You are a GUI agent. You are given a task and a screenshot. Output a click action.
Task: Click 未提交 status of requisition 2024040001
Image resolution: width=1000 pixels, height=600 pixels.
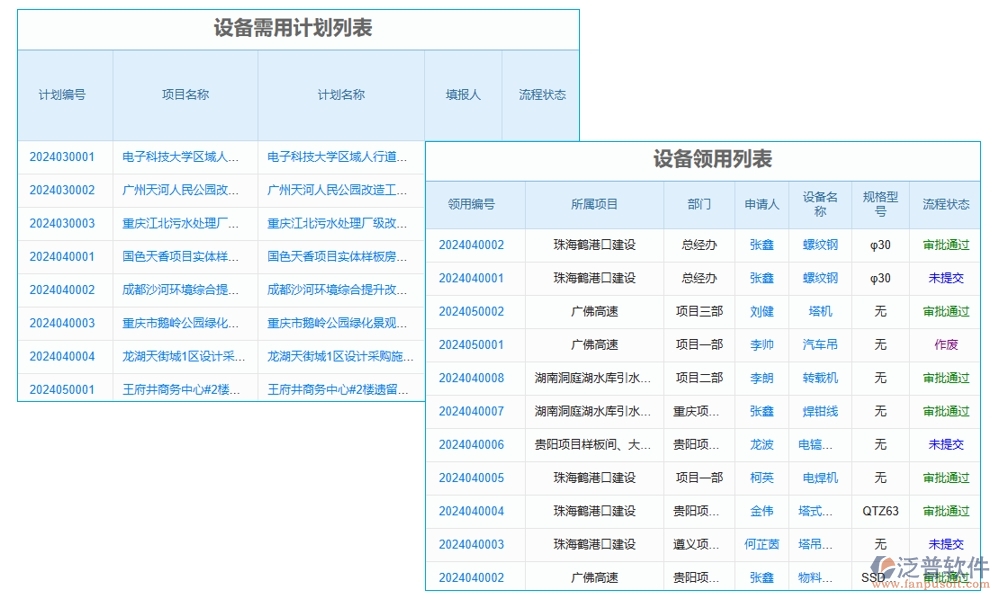tap(944, 278)
